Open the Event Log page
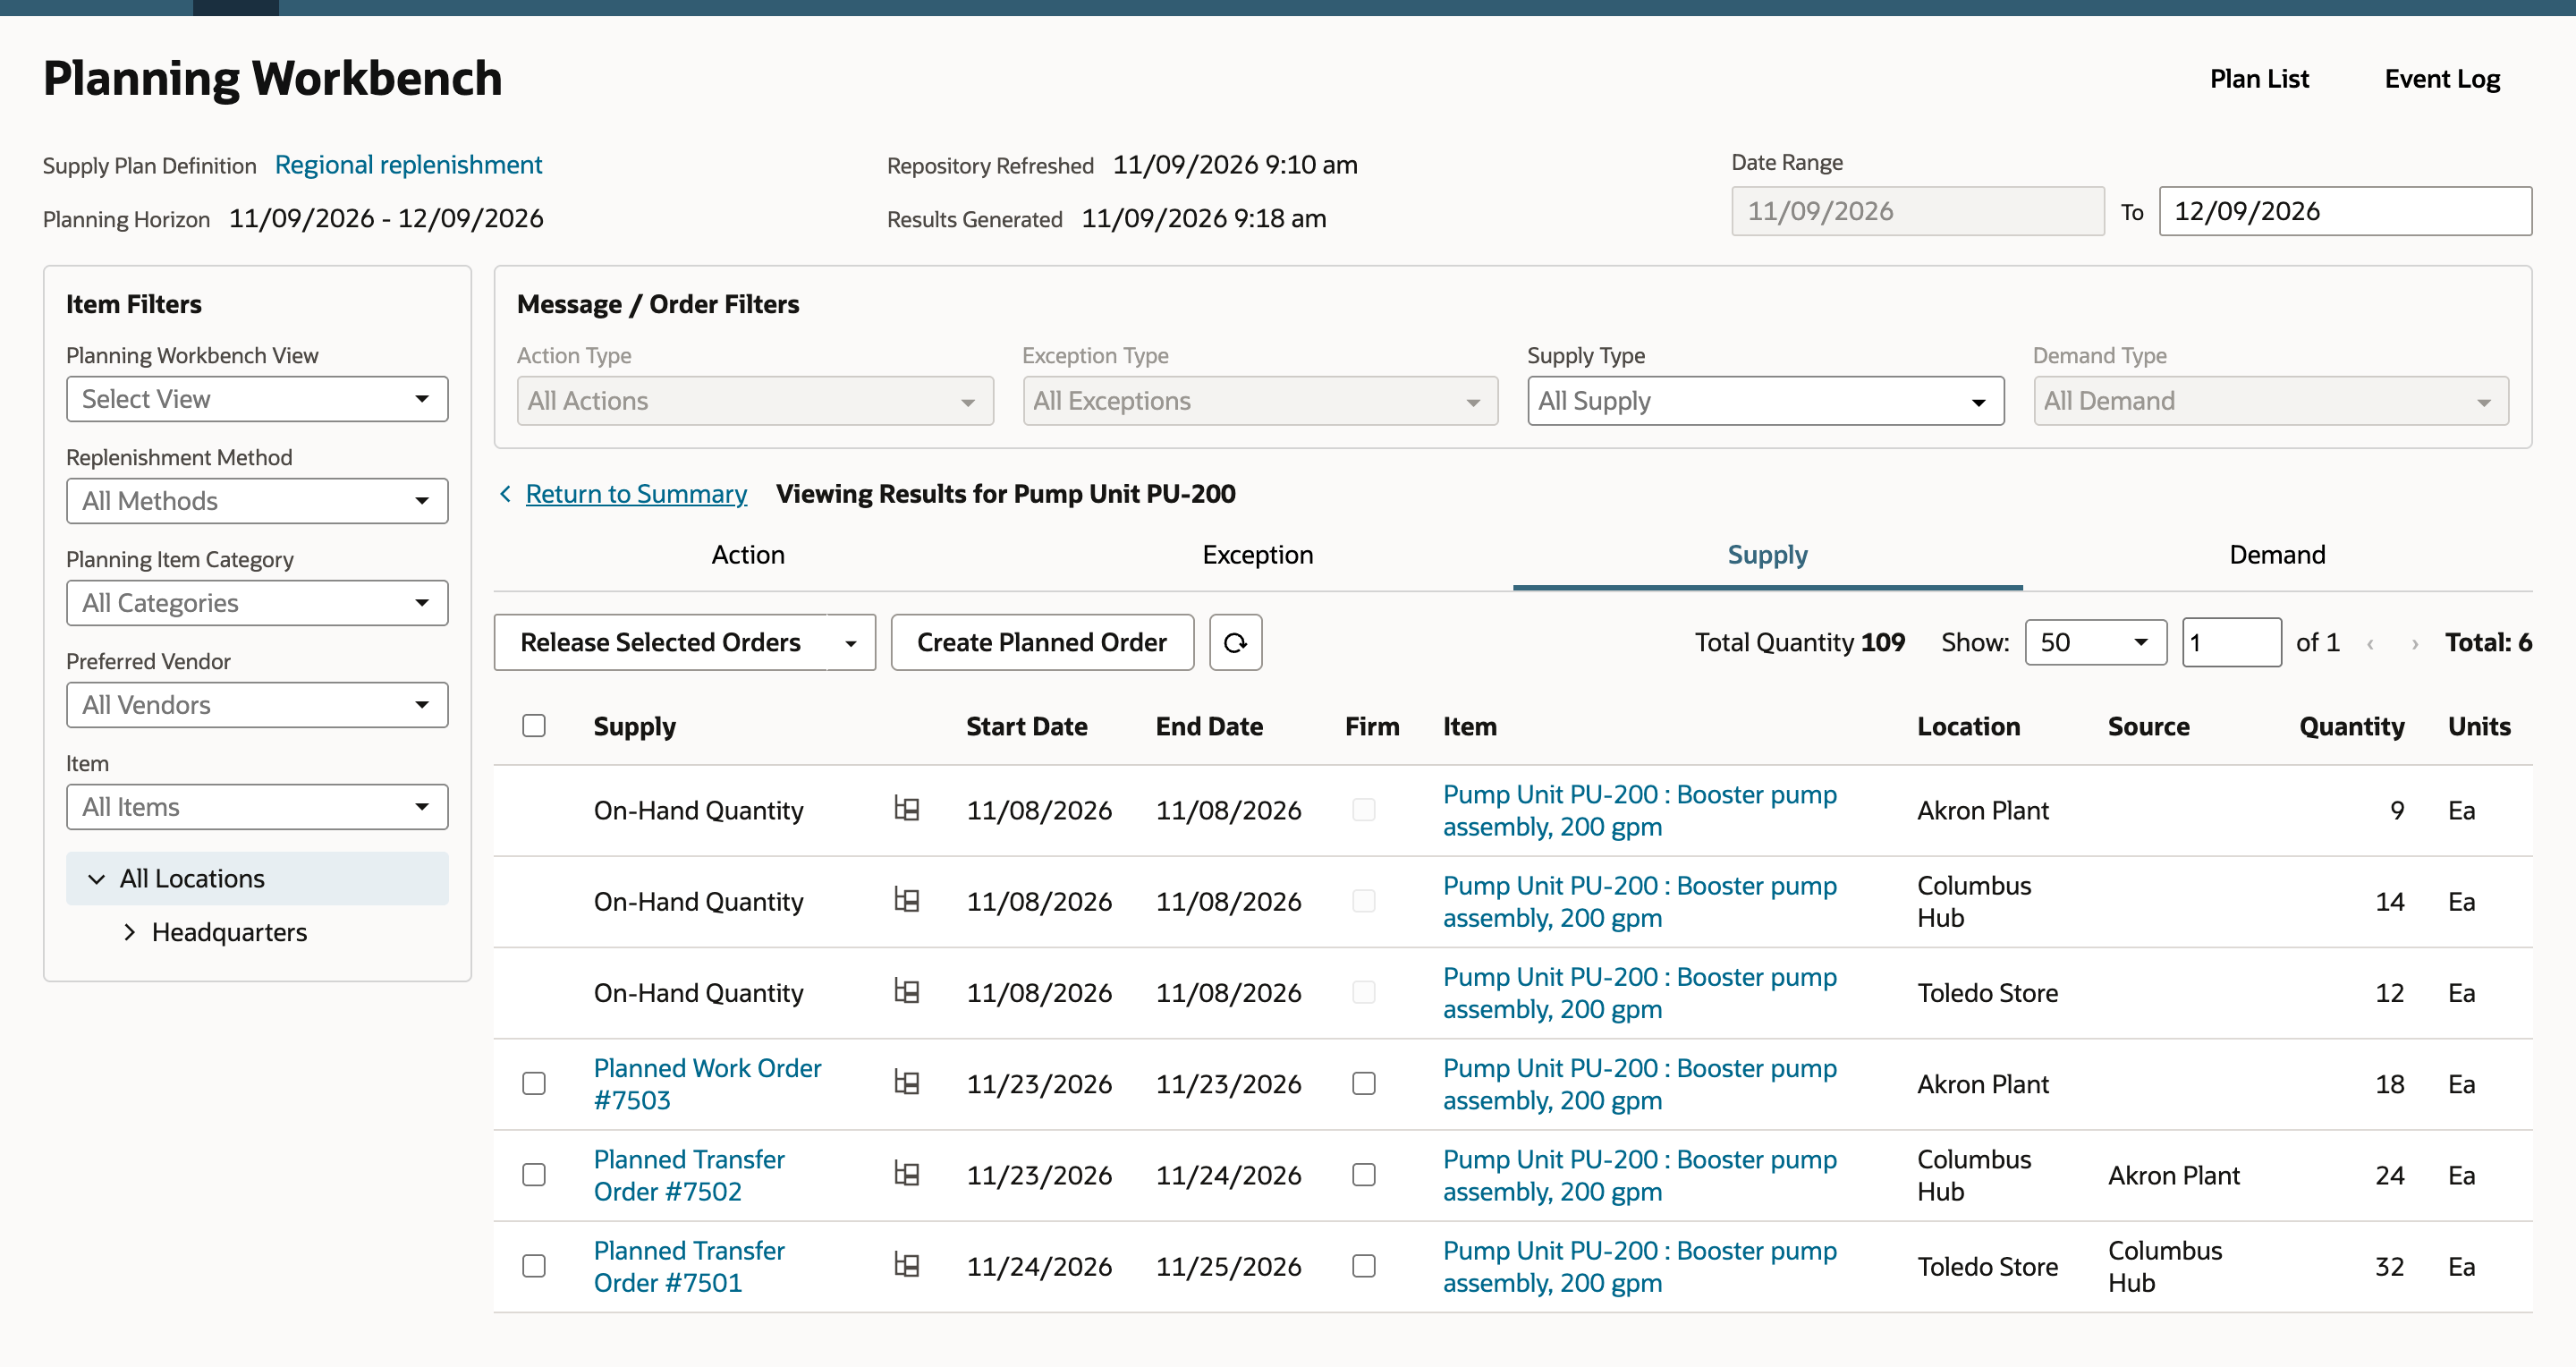This screenshot has width=2576, height=1367. point(2442,79)
